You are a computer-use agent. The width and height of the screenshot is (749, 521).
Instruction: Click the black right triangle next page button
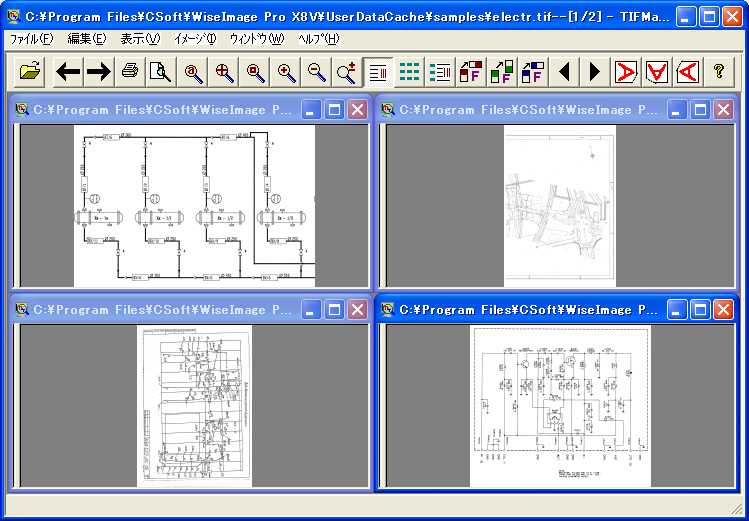click(595, 71)
